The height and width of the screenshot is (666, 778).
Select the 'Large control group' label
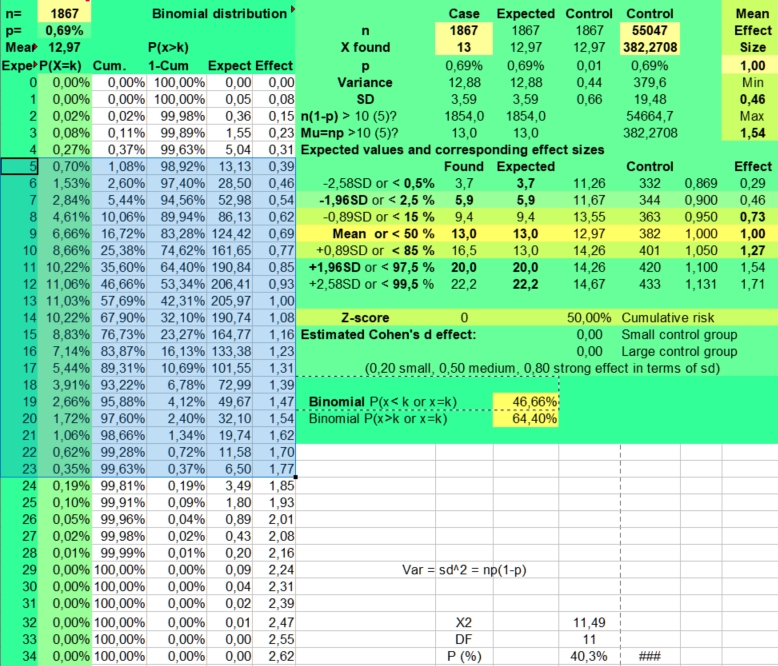[679, 352]
